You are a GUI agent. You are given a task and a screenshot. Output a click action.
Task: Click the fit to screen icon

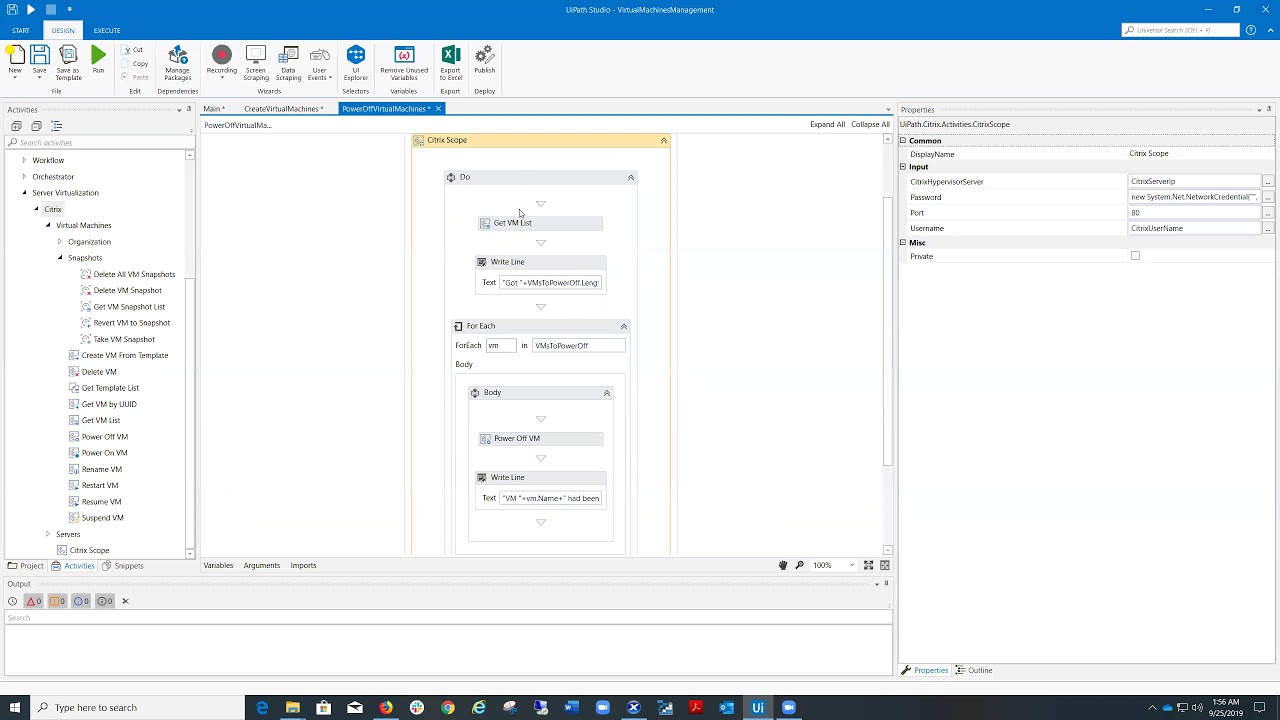[x=868, y=566]
